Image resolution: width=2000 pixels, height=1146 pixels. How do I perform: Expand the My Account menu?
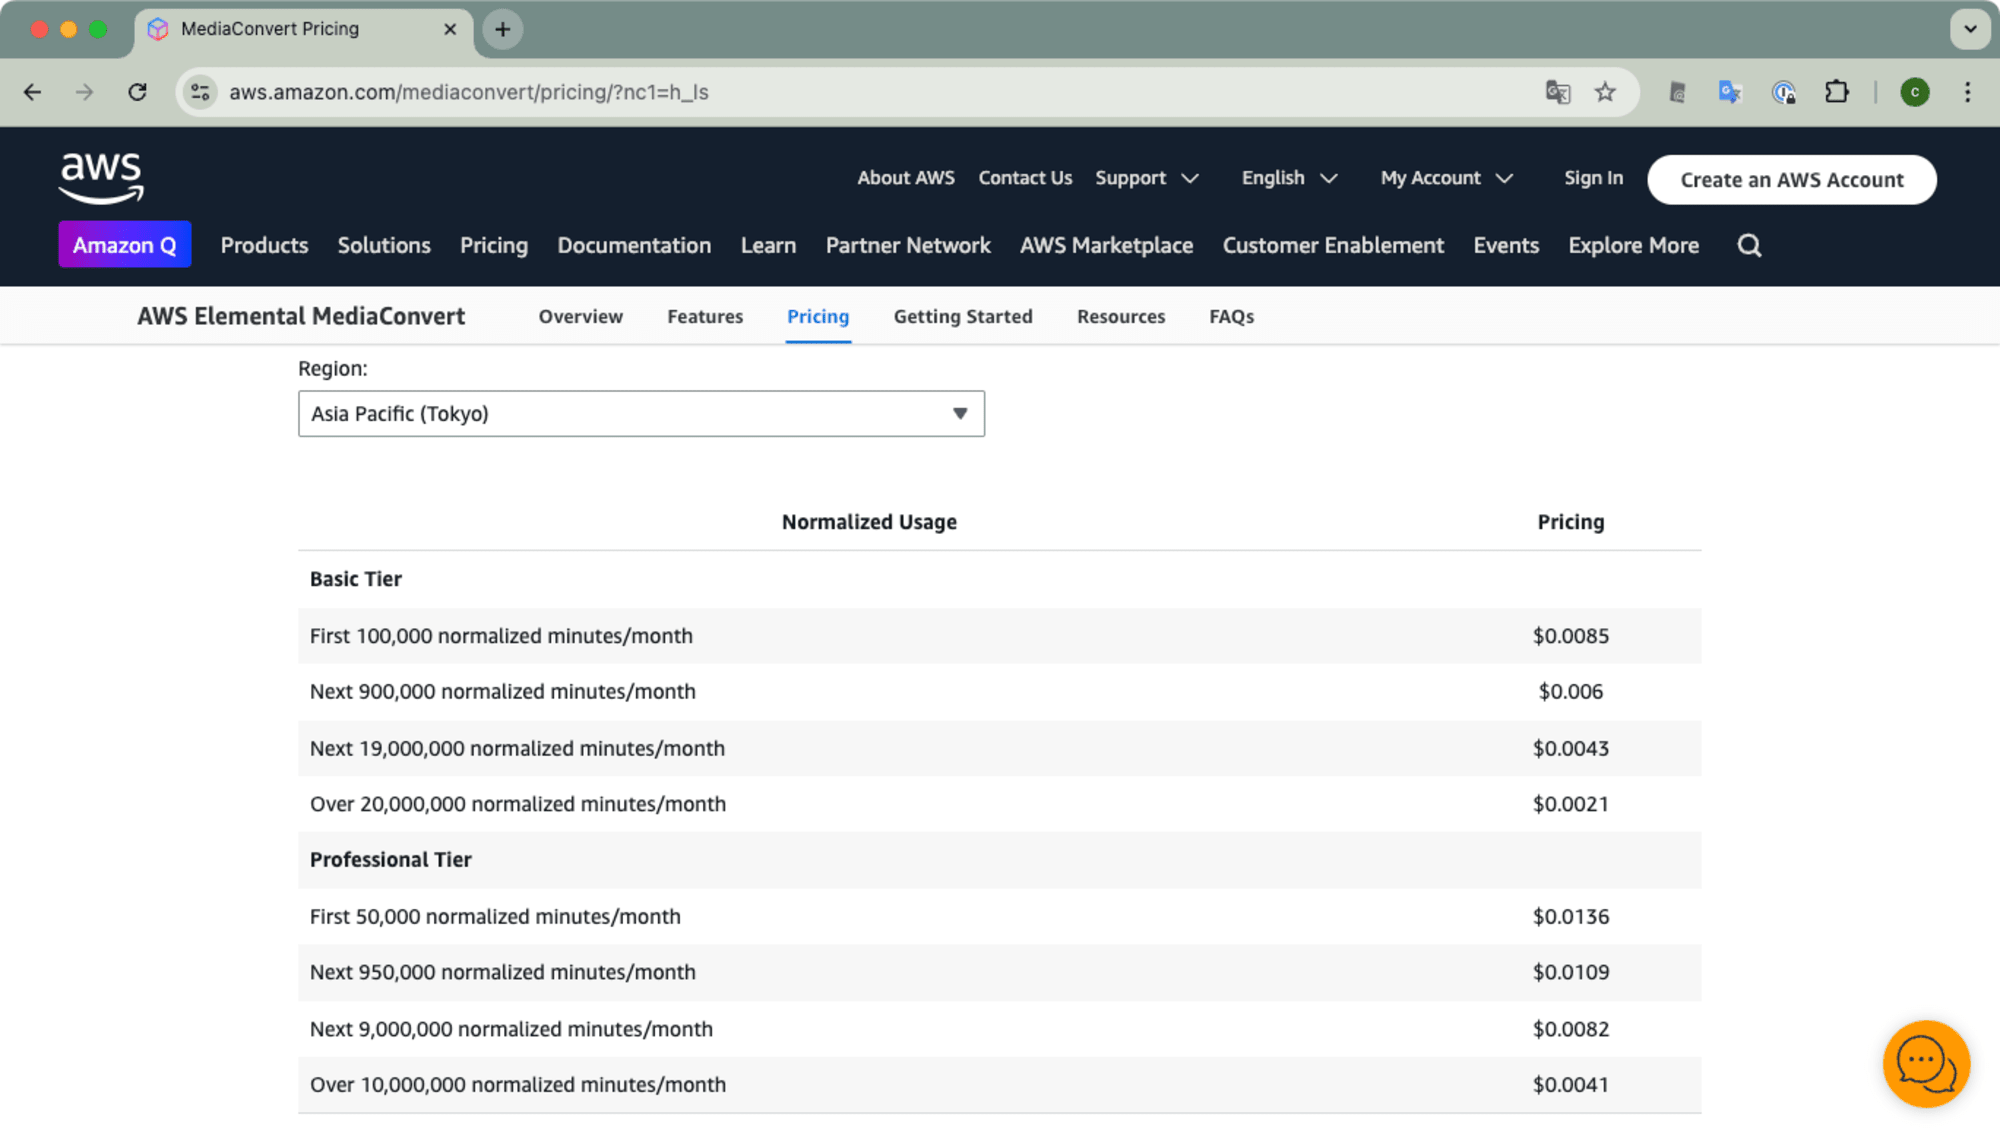(x=1447, y=178)
